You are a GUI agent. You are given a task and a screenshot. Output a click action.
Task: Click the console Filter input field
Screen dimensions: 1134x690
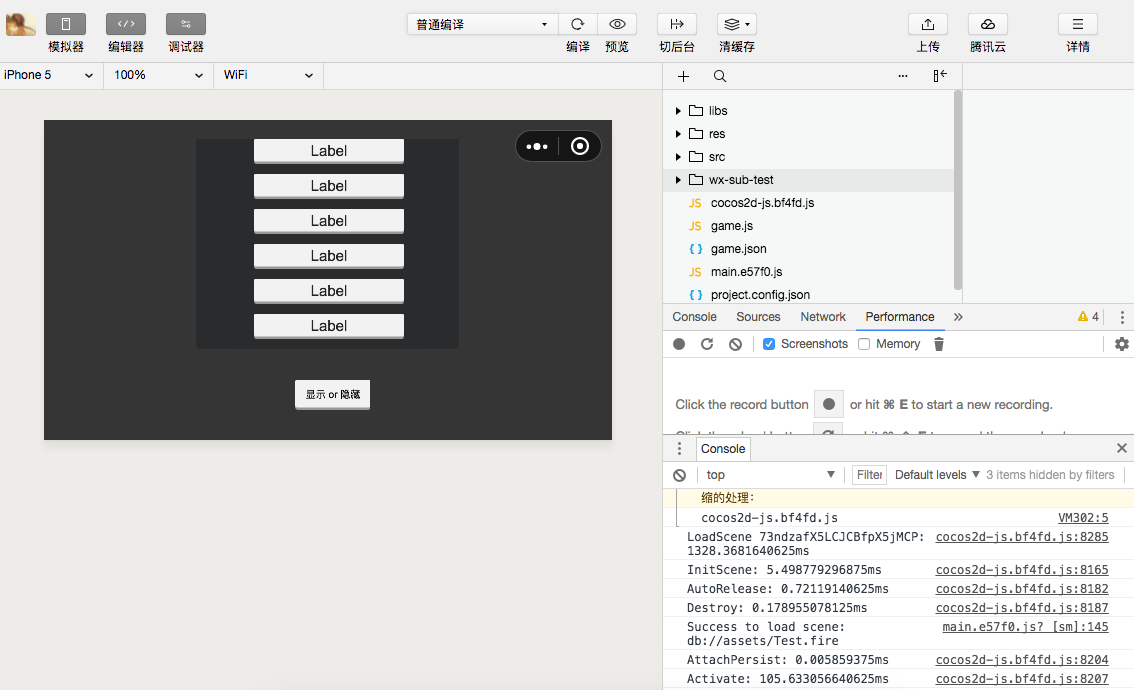[869, 475]
